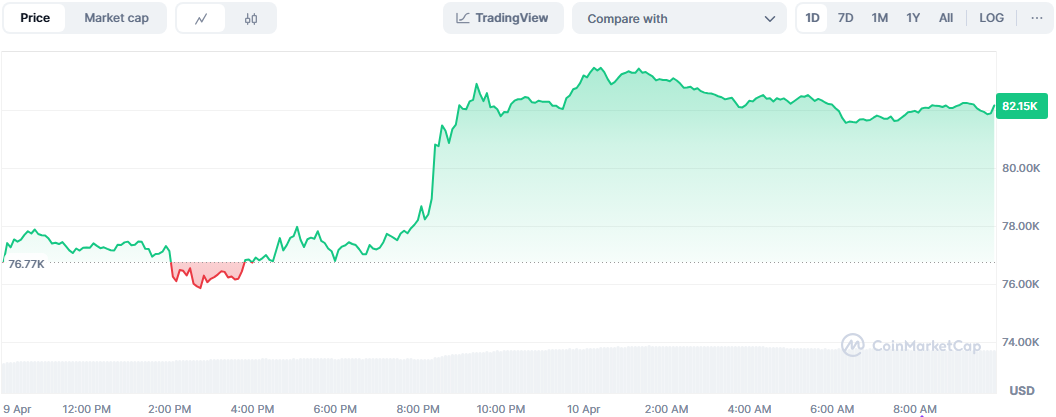Select the 1Y time range

coord(913,18)
